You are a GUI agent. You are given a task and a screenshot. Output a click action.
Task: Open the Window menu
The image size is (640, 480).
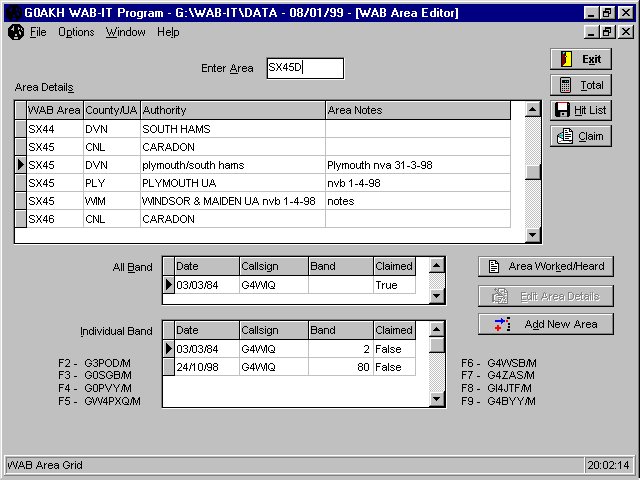(x=125, y=32)
